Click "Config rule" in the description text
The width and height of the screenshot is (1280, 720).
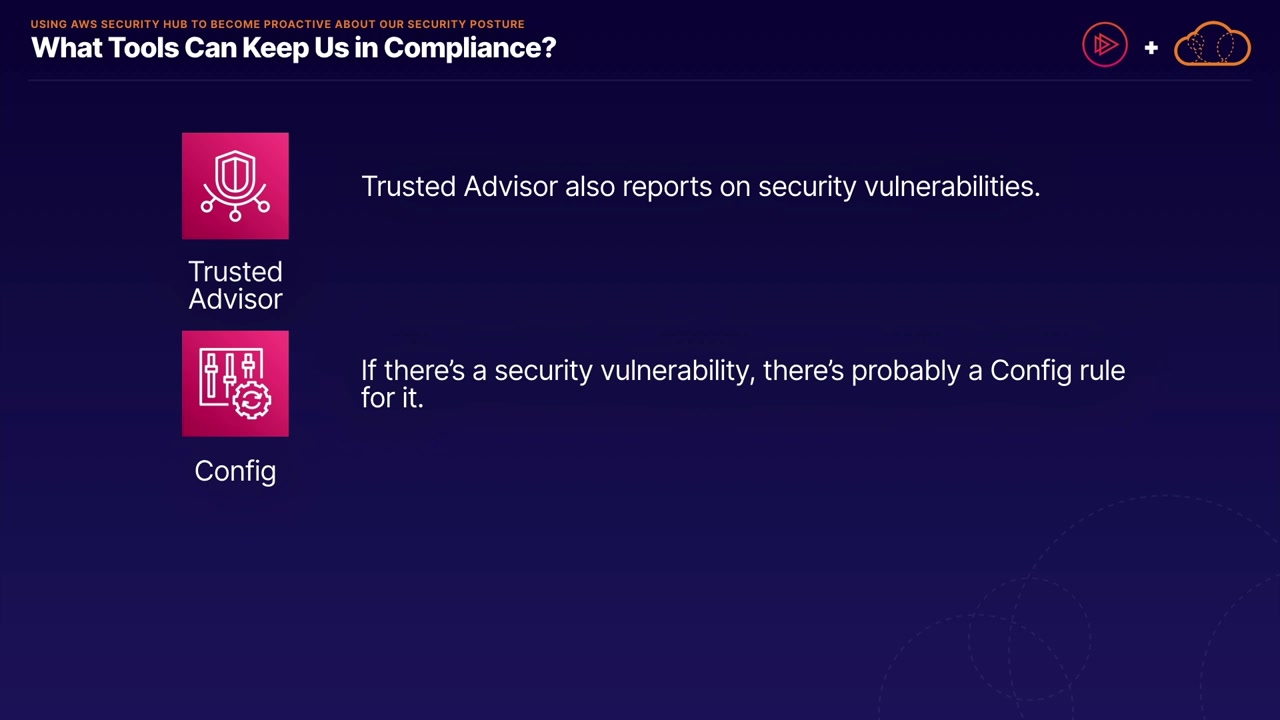[x=1057, y=371]
